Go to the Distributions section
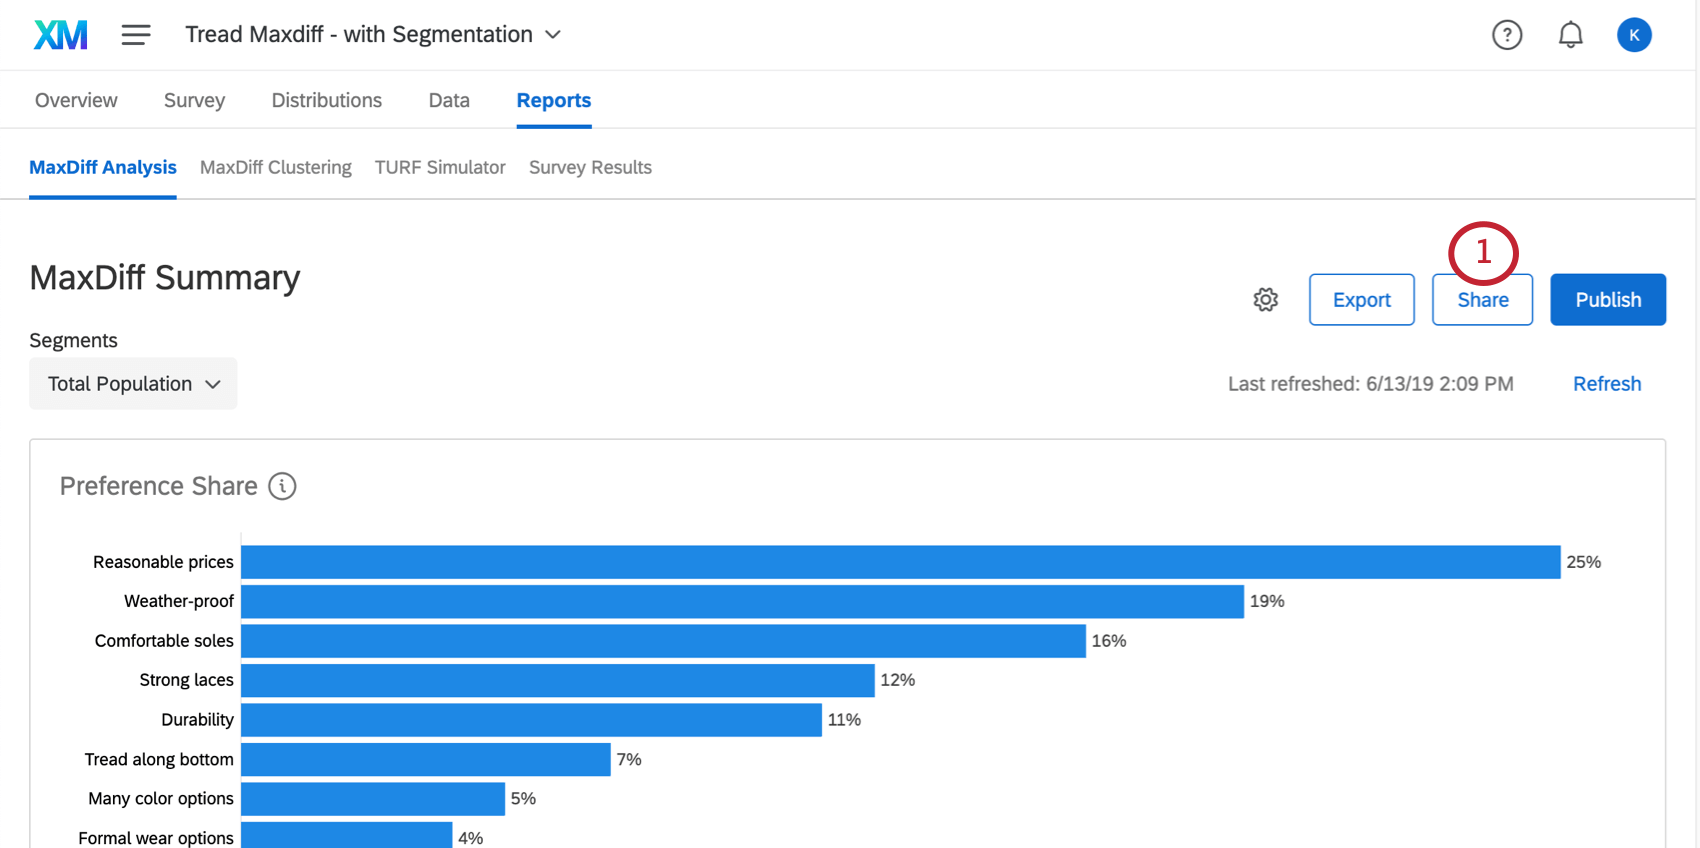This screenshot has width=1700, height=848. pyautogui.click(x=326, y=100)
